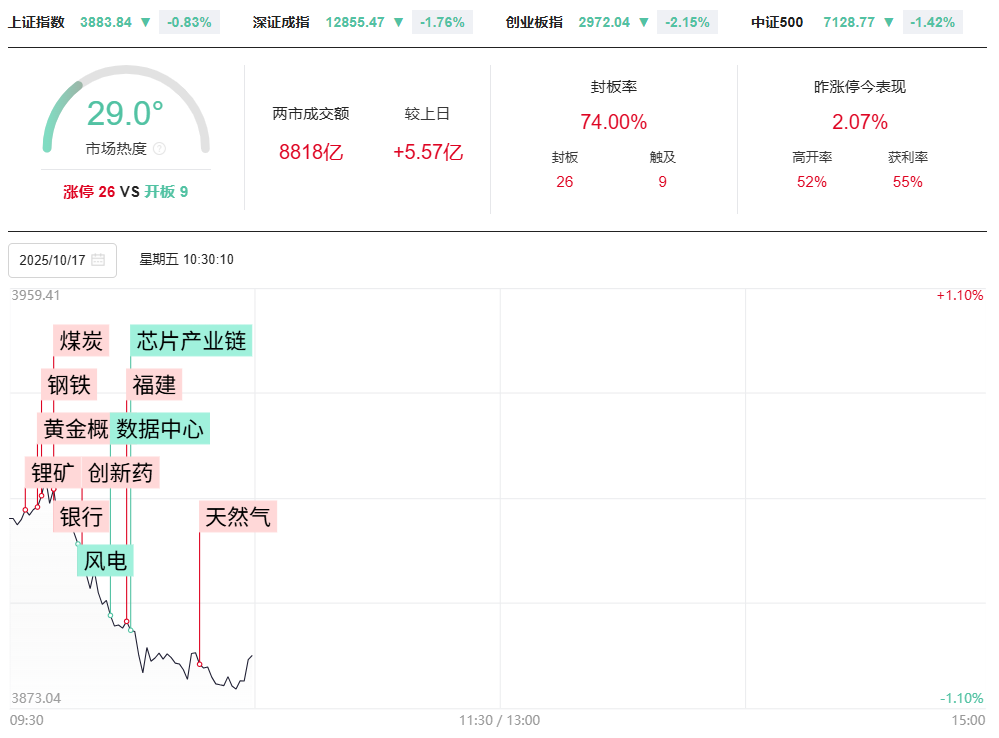Click the market heat help question icon

pyautogui.click(x=160, y=149)
